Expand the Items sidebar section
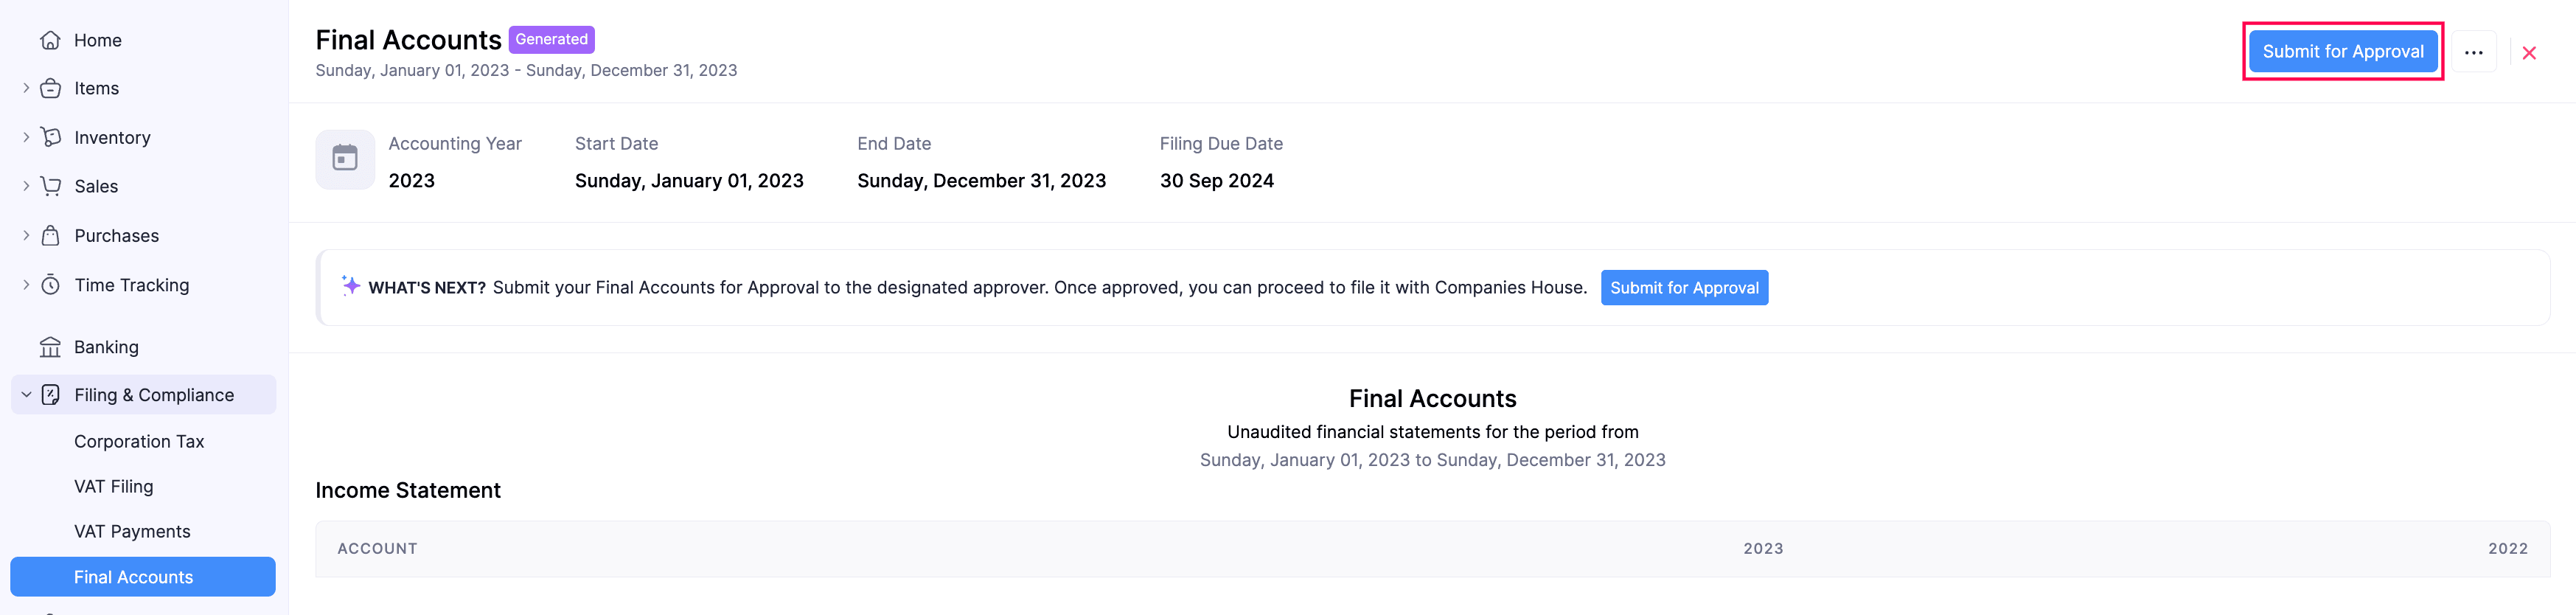Viewport: 2576px width, 615px height. click(25, 88)
